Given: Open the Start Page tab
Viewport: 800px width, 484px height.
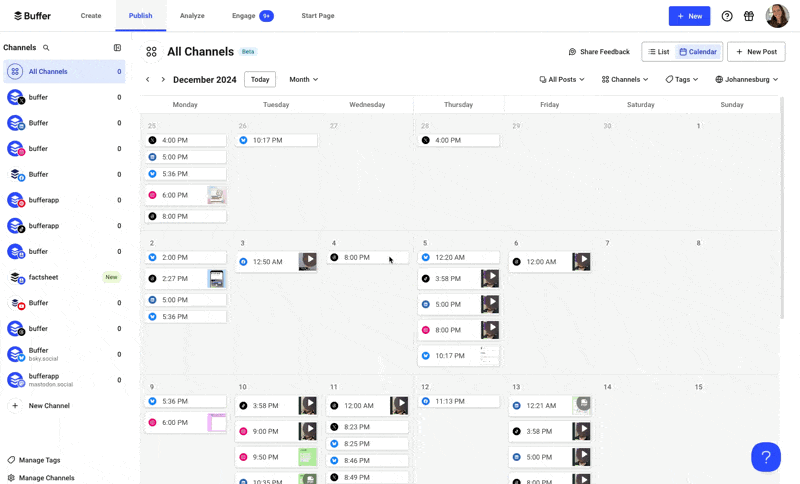Looking at the screenshot, I should pyautogui.click(x=318, y=16).
